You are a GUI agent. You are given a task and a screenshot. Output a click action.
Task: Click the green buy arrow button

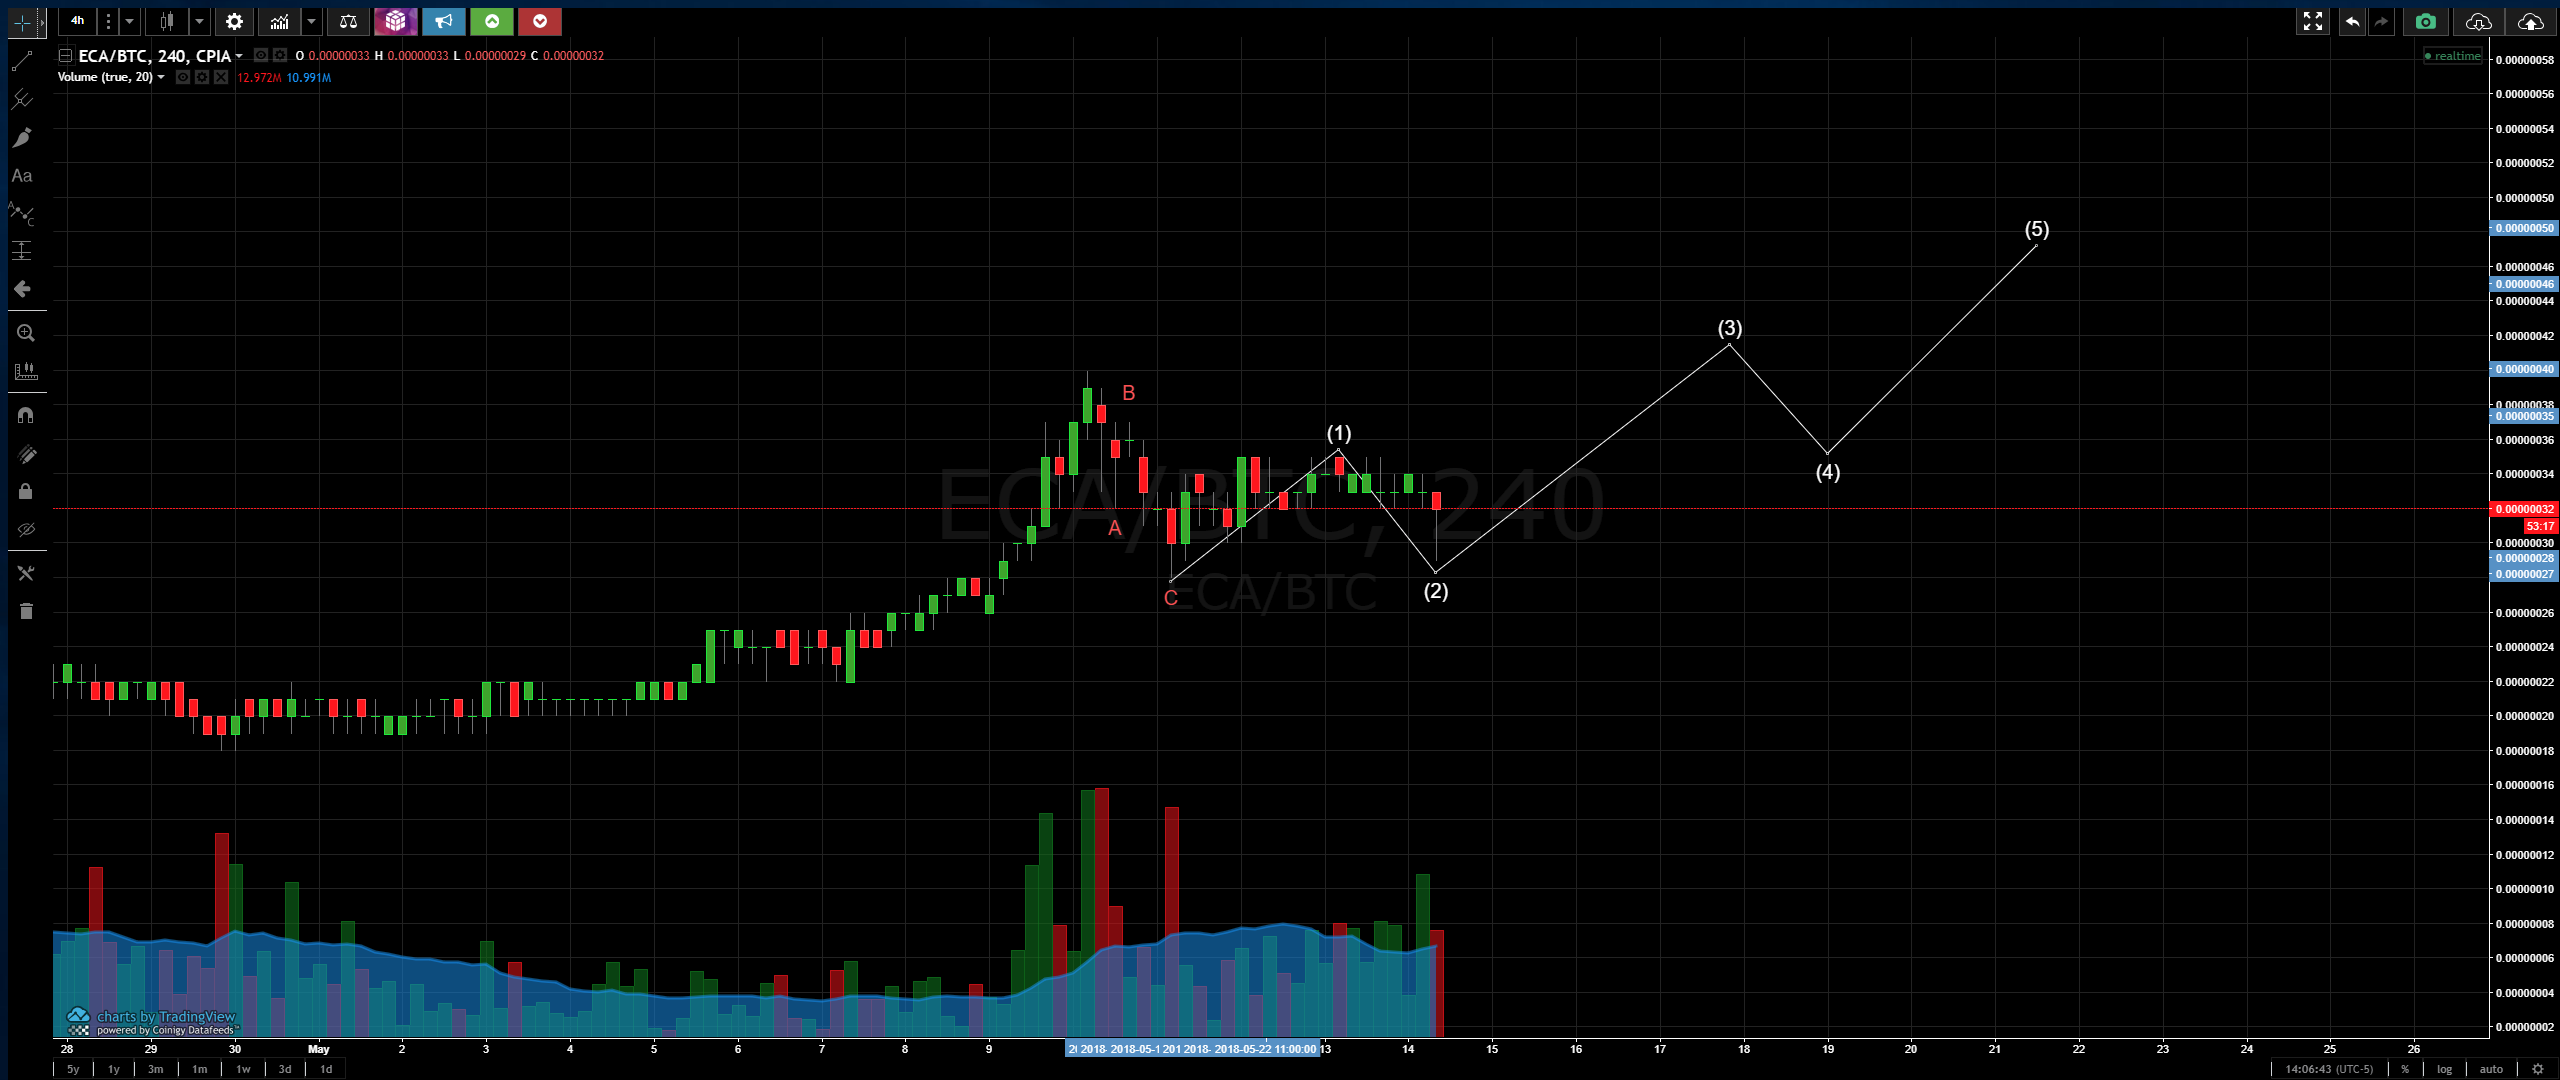[492, 21]
